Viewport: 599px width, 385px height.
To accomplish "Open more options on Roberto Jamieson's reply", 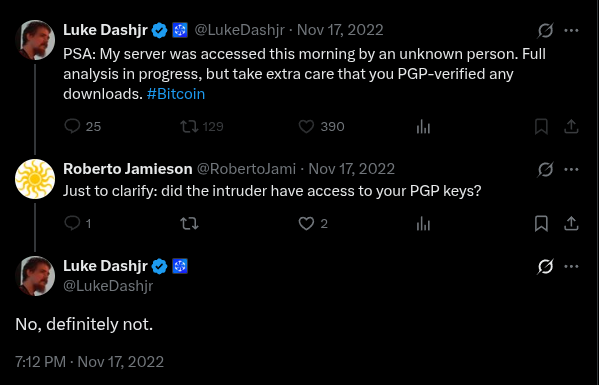I will pyautogui.click(x=571, y=169).
